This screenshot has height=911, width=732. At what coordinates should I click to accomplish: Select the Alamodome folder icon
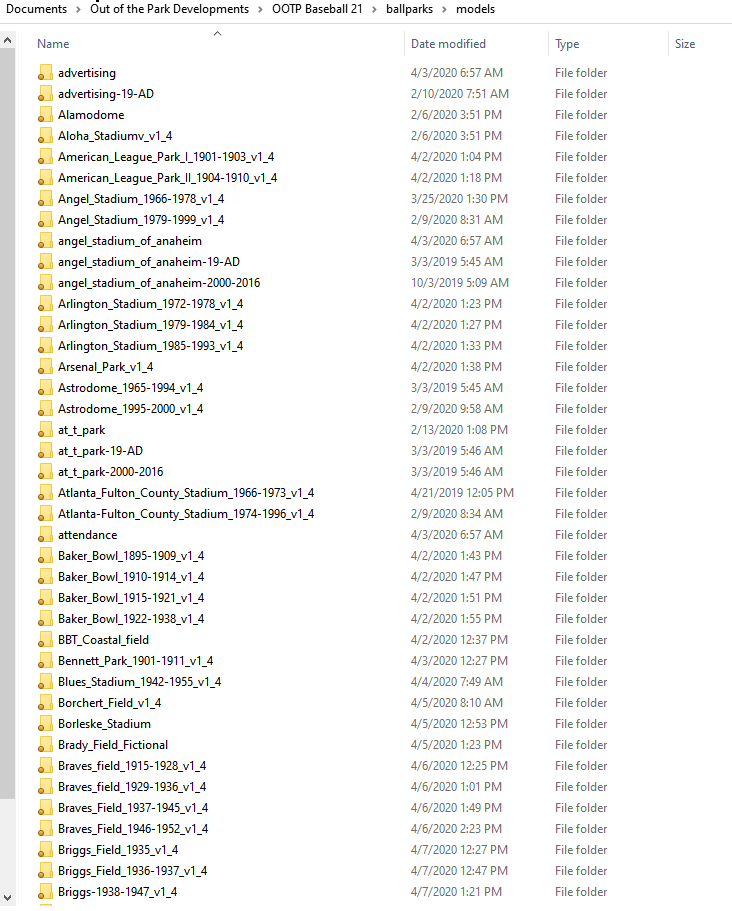pos(45,115)
